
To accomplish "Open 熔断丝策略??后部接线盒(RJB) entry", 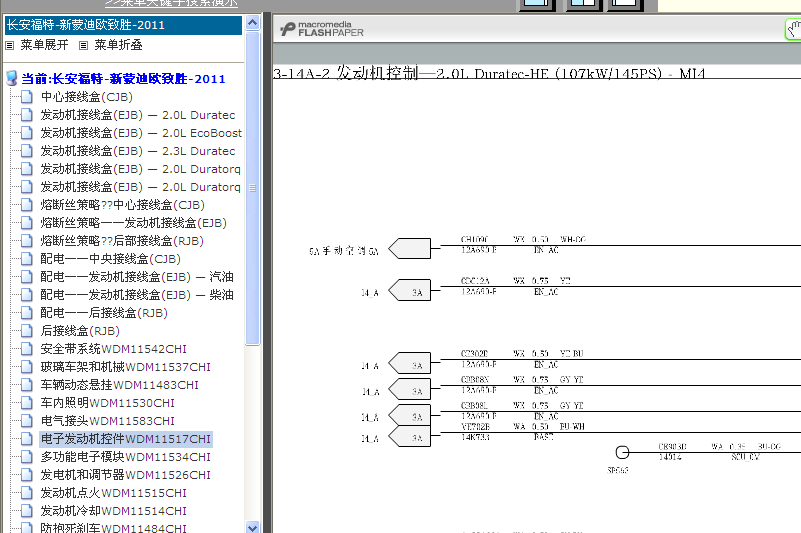I will [122, 241].
